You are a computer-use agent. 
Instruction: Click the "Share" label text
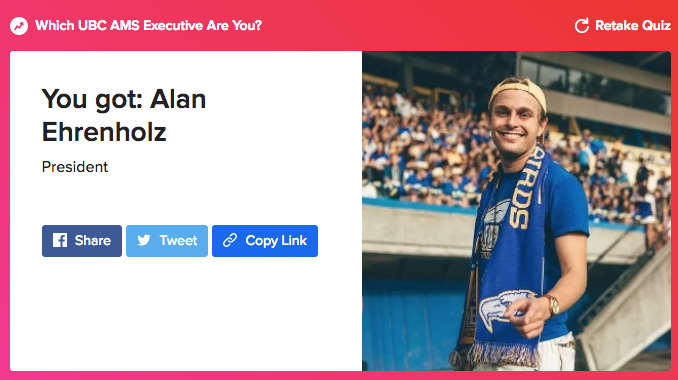pos(93,240)
